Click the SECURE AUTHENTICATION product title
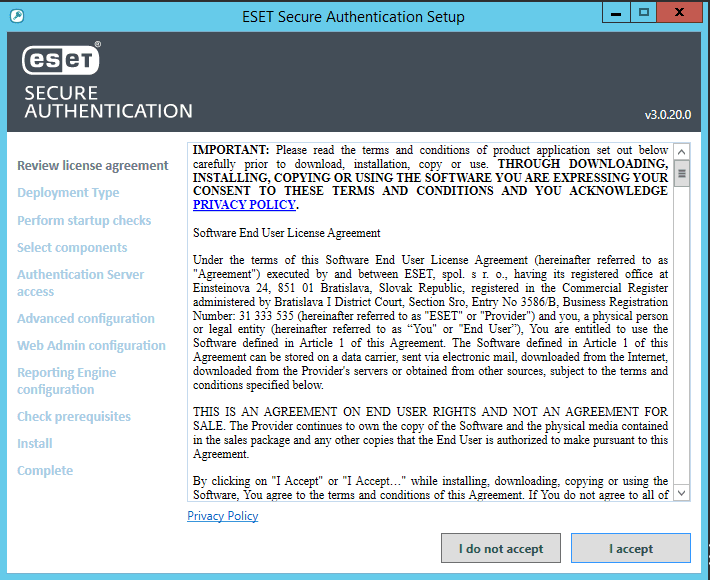The width and height of the screenshot is (710, 580). [108, 102]
